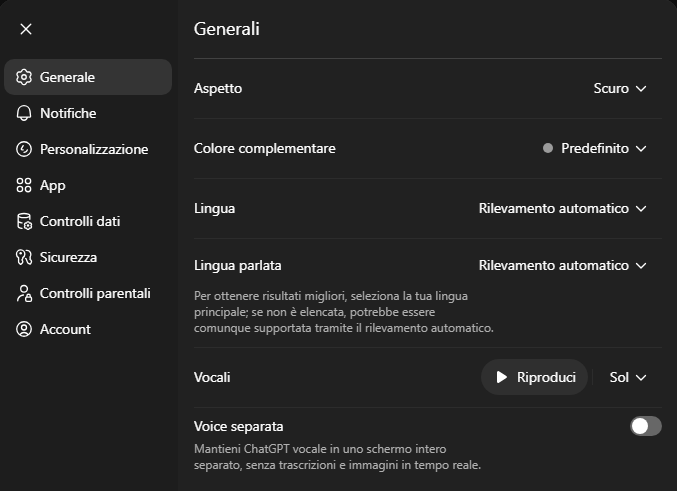677x491 pixels.
Task: Click the gray Predefinito color dot
Action: tap(548, 148)
